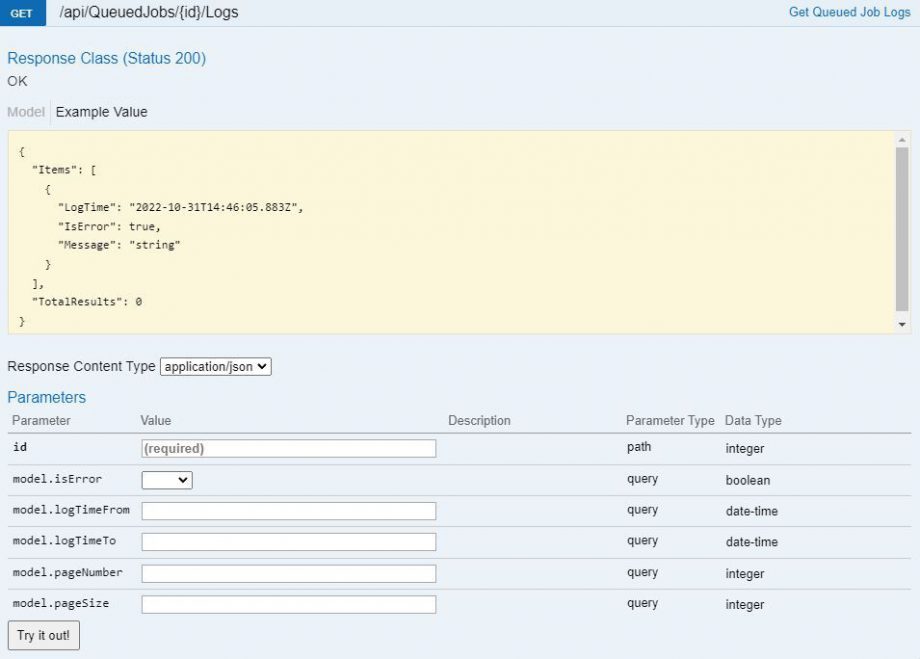
Task: Click the model.pageSize input field
Action: pos(290,603)
